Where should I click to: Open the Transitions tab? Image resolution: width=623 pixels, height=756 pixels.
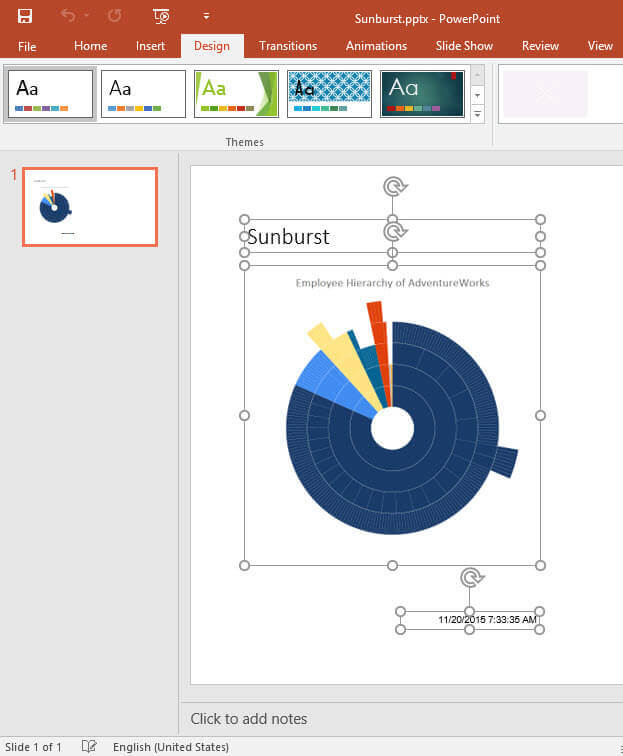point(288,46)
